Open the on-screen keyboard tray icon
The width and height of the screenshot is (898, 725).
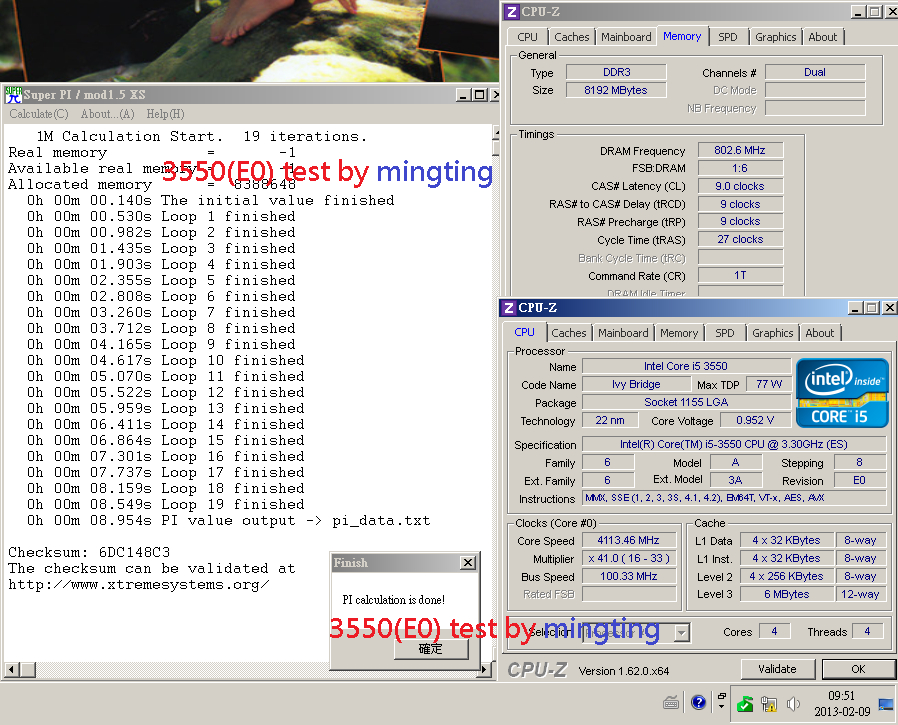click(671, 702)
